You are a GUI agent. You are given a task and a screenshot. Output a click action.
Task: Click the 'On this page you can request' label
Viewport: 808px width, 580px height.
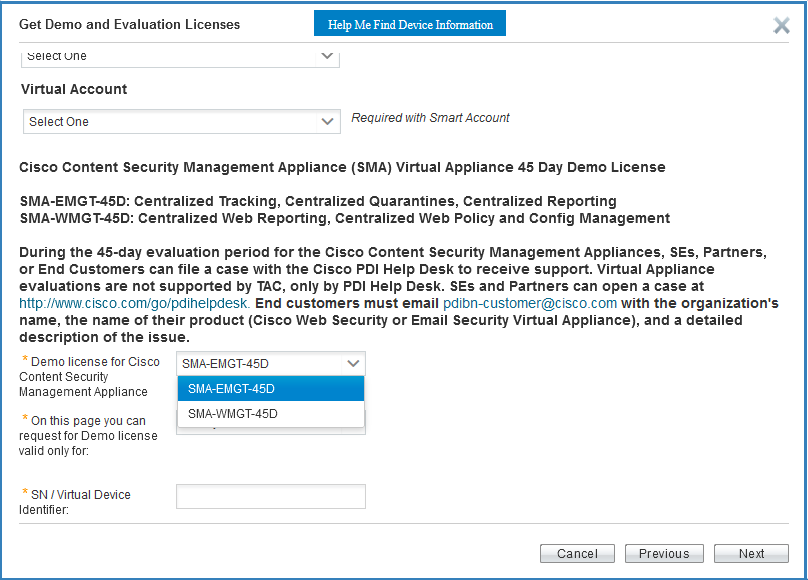[x=88, y=436]
